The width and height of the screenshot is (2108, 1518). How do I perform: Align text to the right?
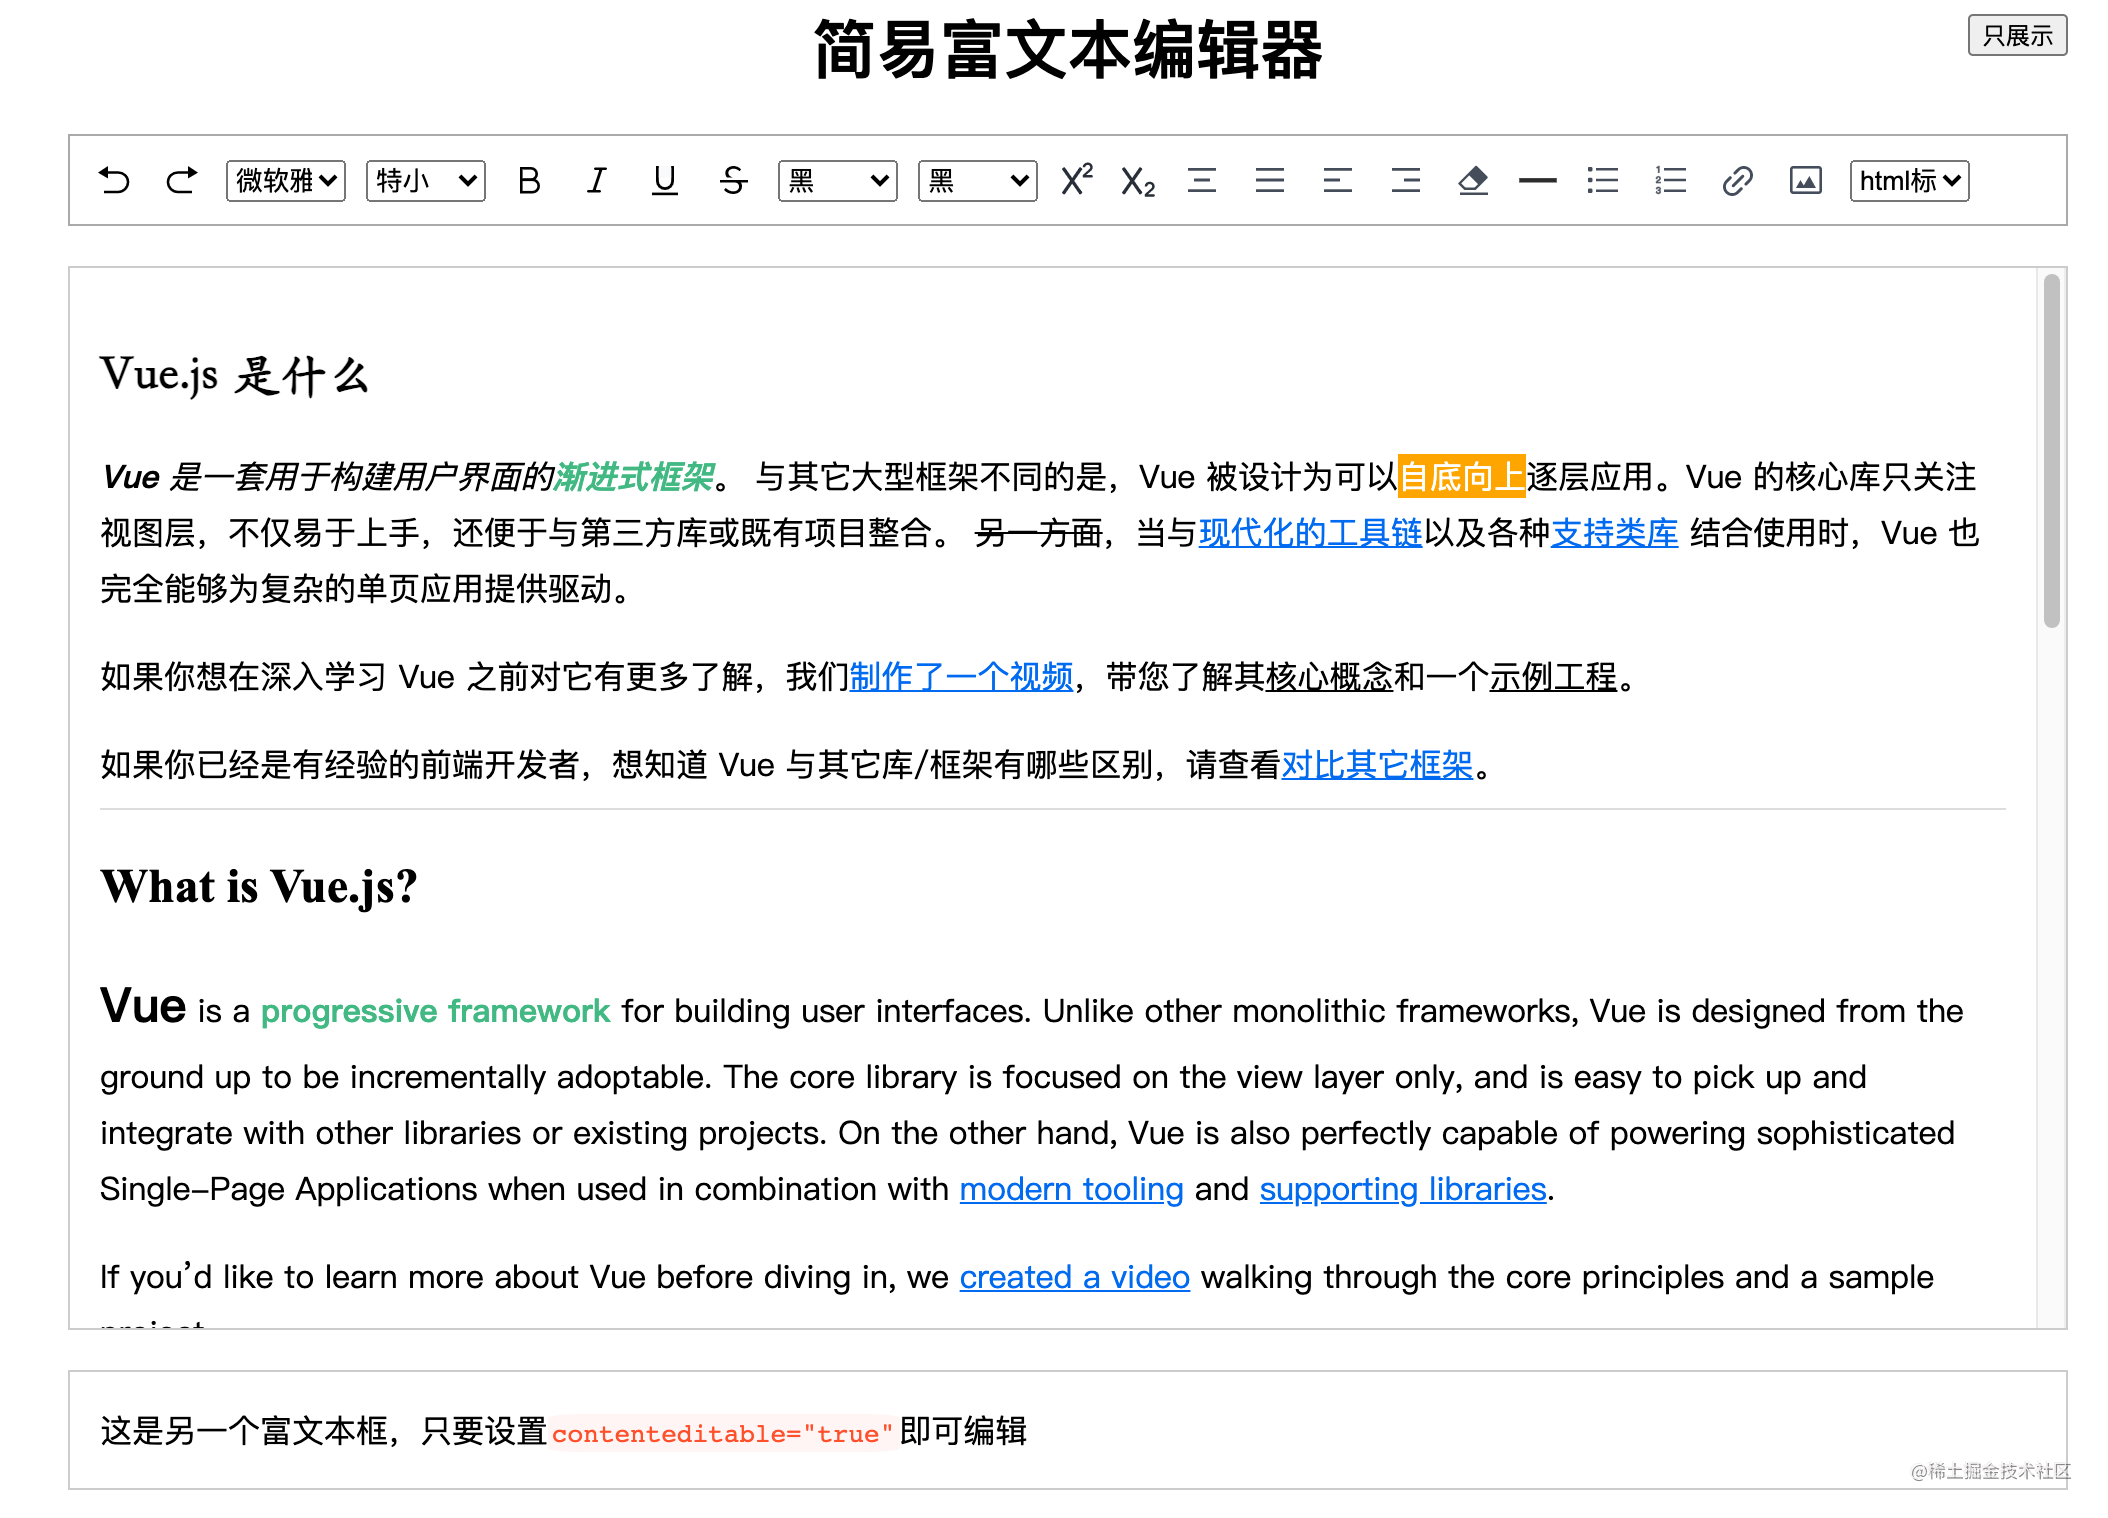(x=1406, y=181)
